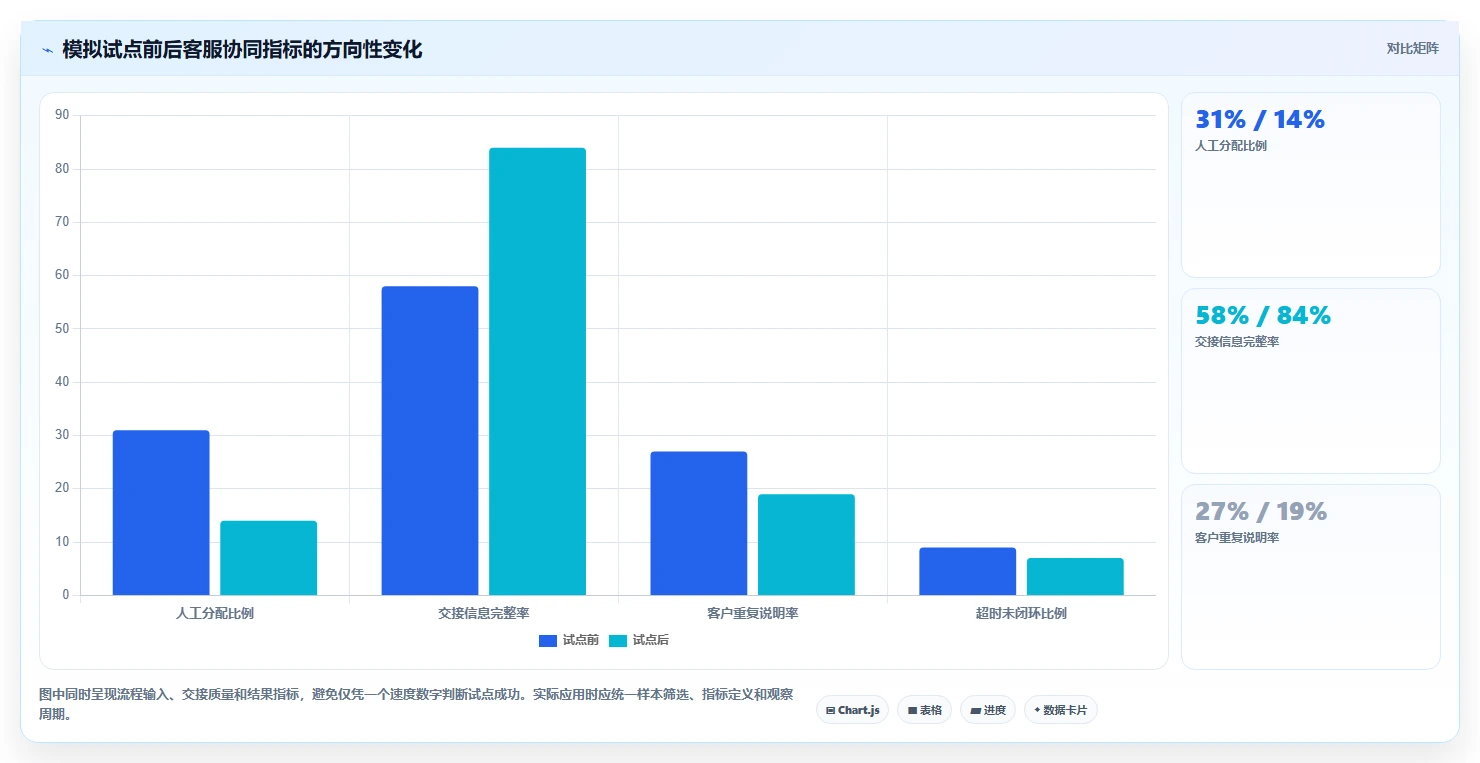
Task: Select the 人工分配比例 试点后 cyan bar
Action: 269,558
